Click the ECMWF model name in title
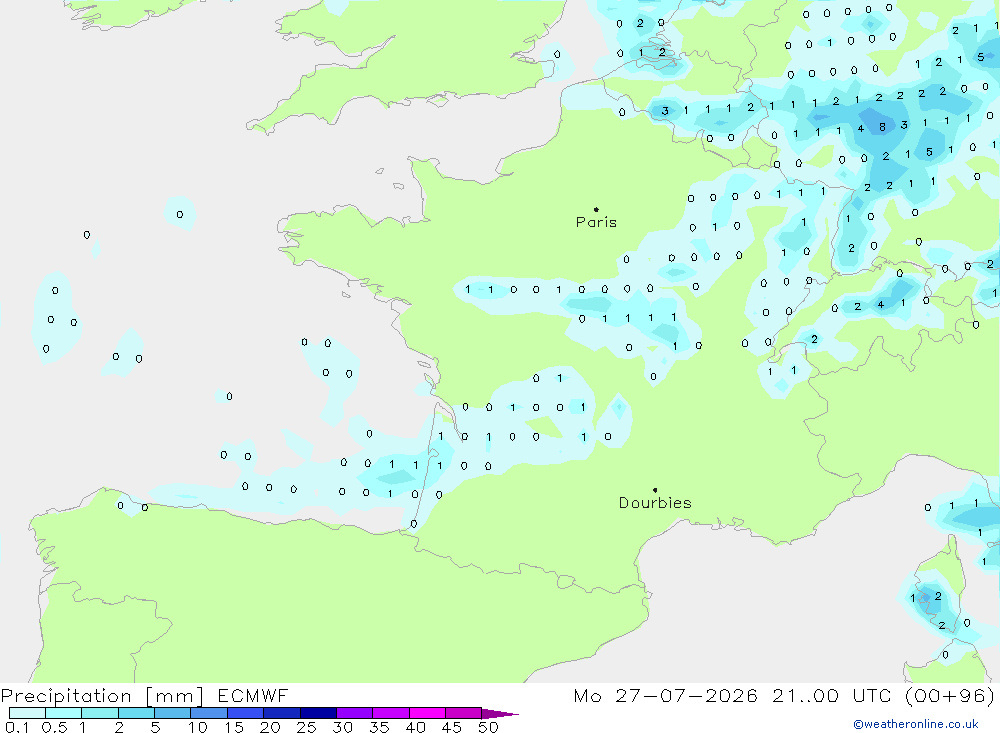Image resolution: width=1000 pixels, height=733 pixels. click(x=253, y=695)
